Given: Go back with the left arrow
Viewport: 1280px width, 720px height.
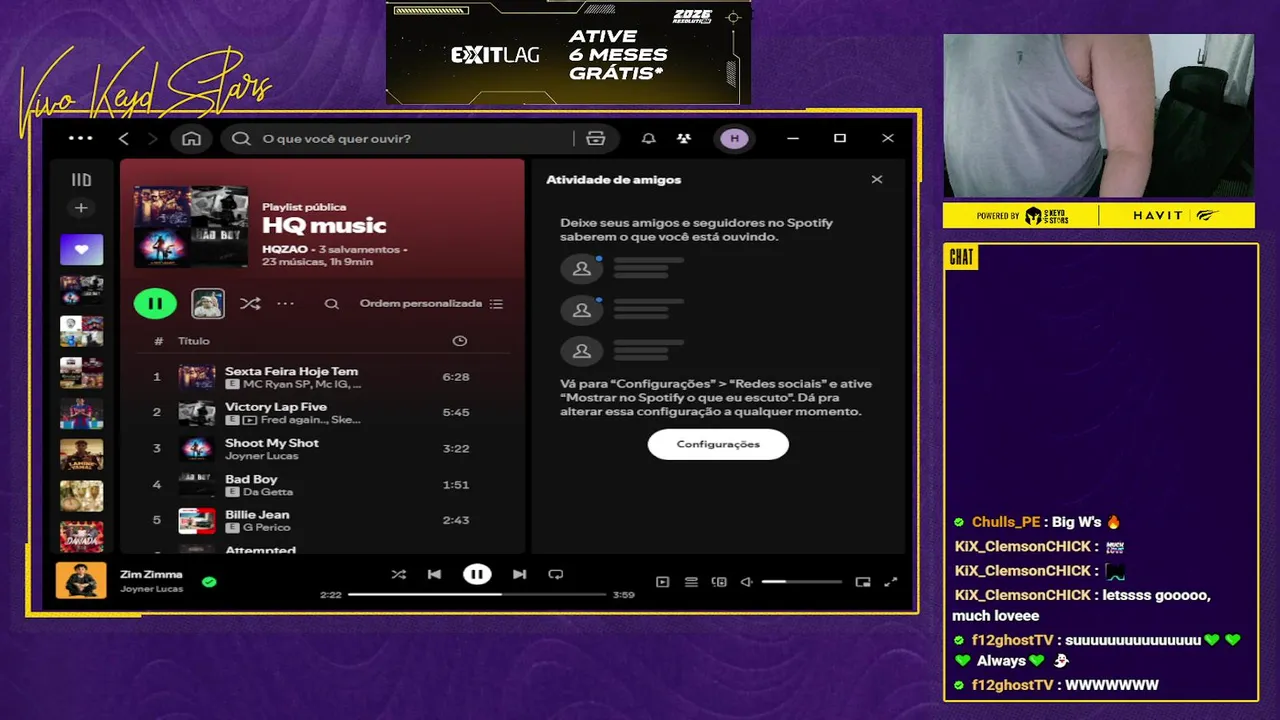Looking at the screenshot, I should 124,138.
